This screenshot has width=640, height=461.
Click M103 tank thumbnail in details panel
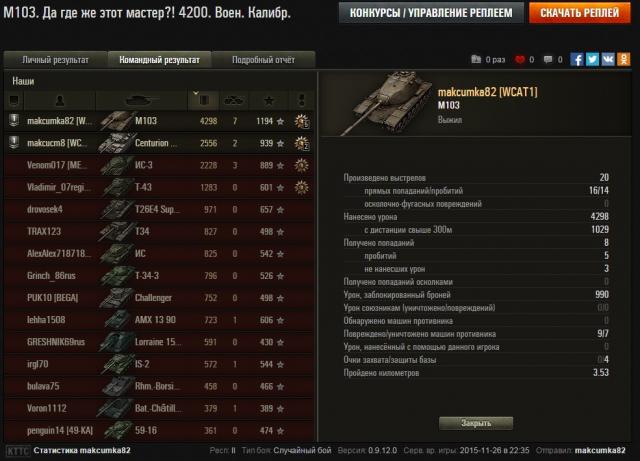386,103
